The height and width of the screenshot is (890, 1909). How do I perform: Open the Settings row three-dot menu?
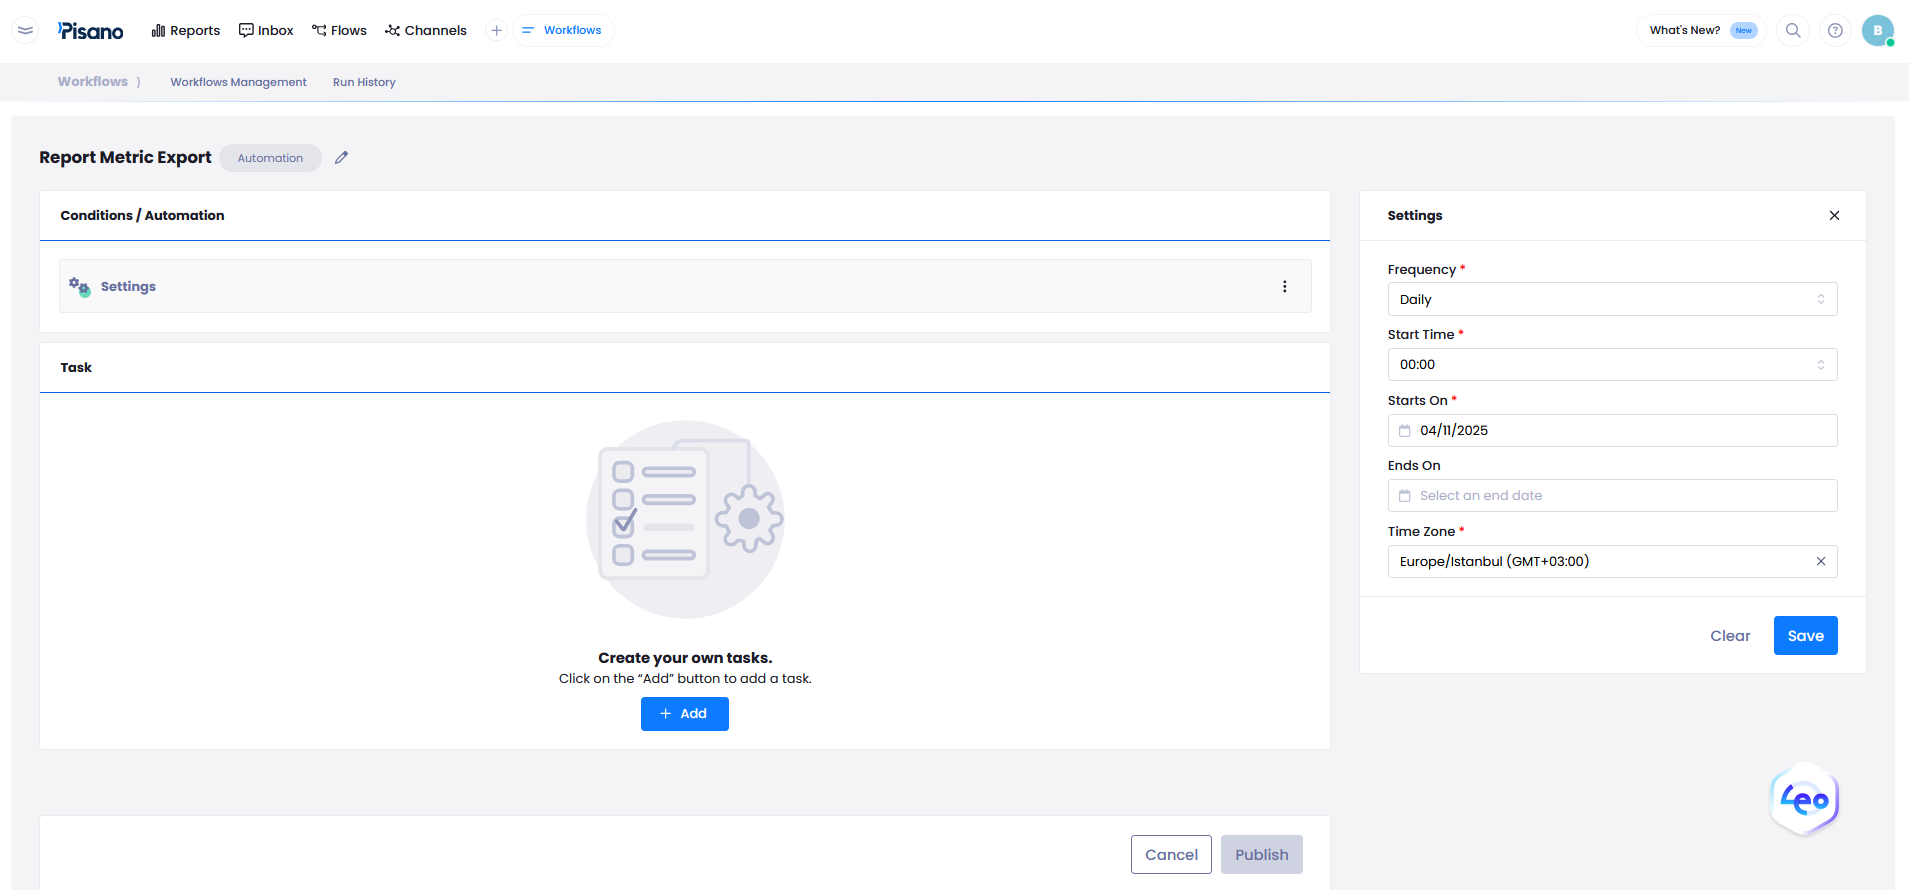[1284, 286]
